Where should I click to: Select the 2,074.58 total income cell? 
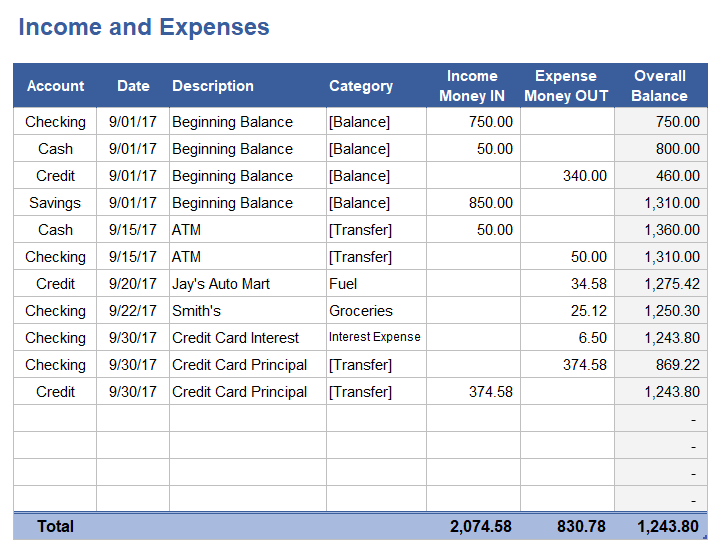(480, 526)
